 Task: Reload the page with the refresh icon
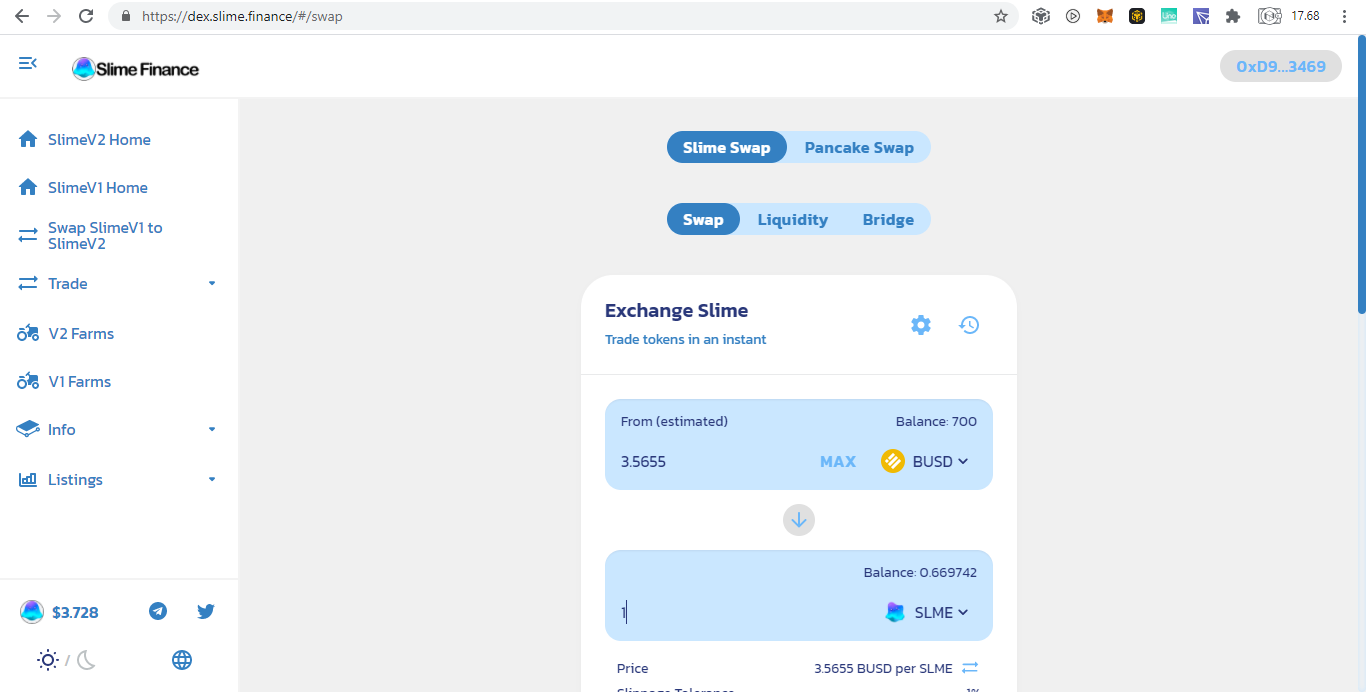tap(87, 16)
